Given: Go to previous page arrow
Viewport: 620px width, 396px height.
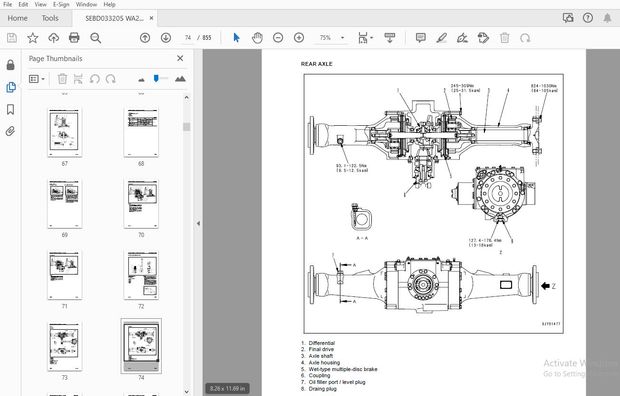Looking at the screenshot, I should point(145,38).
